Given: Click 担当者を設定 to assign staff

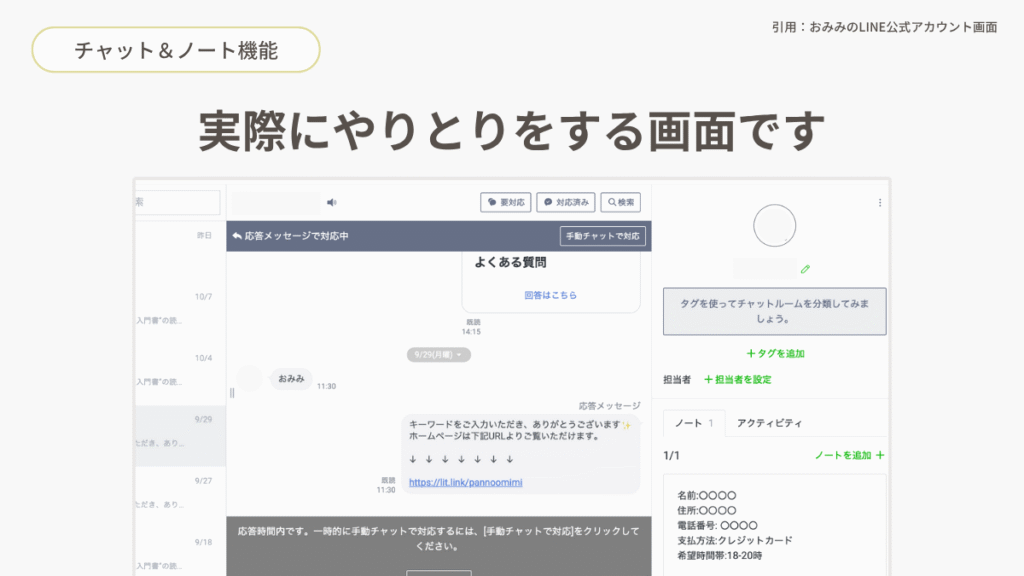Looking at the screenshot, I should click(738, 379).
